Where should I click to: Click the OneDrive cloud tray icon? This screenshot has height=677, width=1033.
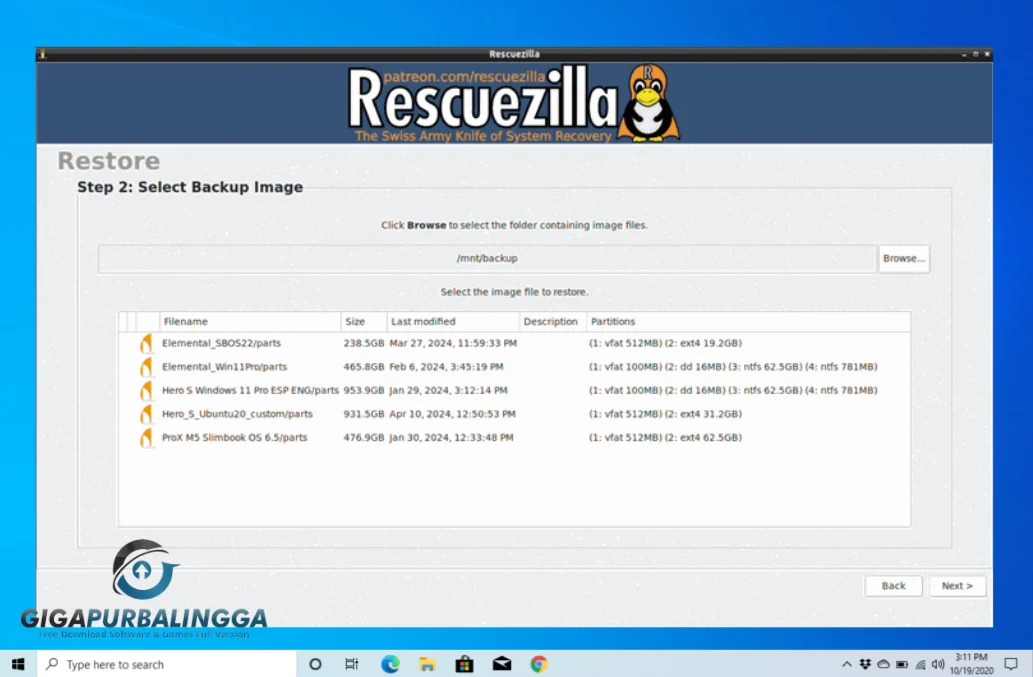[x=883, y=664]
